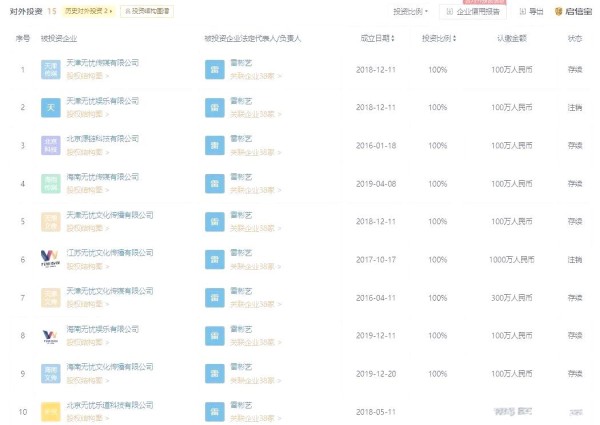Screen dimensions: 600x425
Task: Open 关联企业38家 link in row 3
Action: [x=256, y=152]
